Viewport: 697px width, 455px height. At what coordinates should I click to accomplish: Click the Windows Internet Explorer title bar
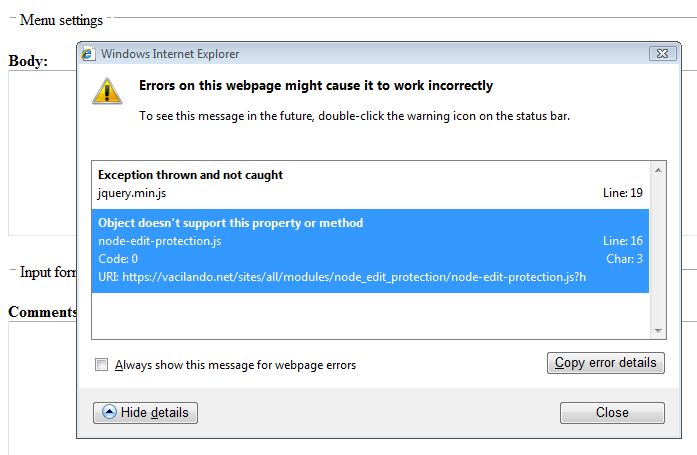(365, 54)
